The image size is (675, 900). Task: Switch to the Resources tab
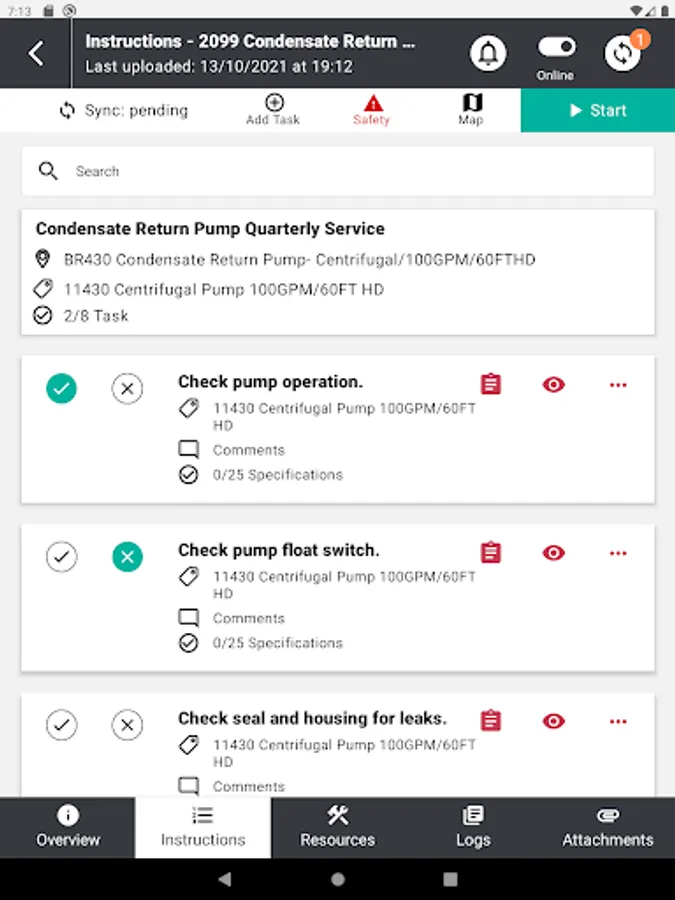[x=338, y=827]
